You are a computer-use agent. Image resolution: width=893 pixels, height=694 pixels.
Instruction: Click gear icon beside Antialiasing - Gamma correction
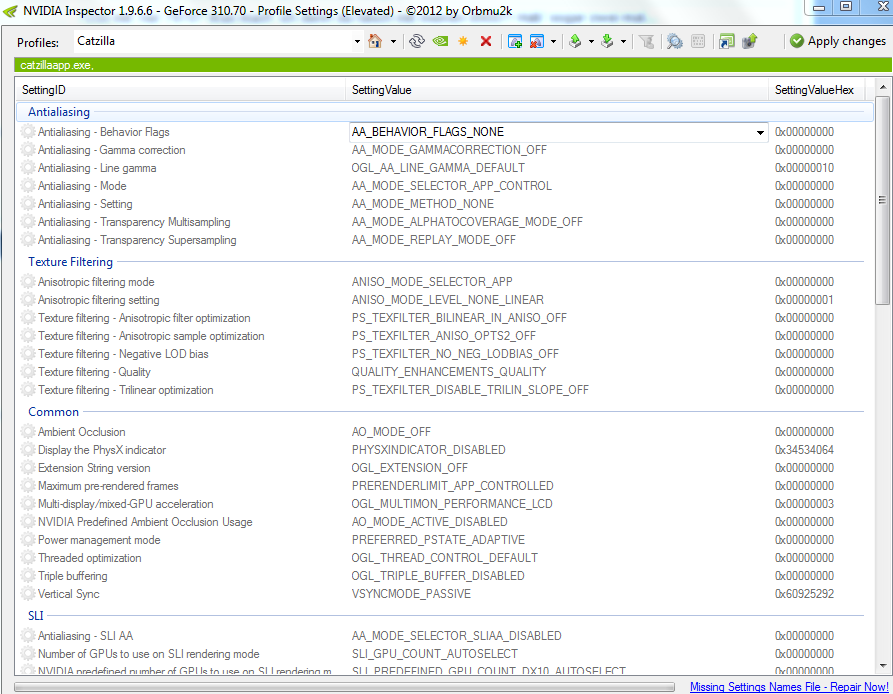tap(28, 150)
